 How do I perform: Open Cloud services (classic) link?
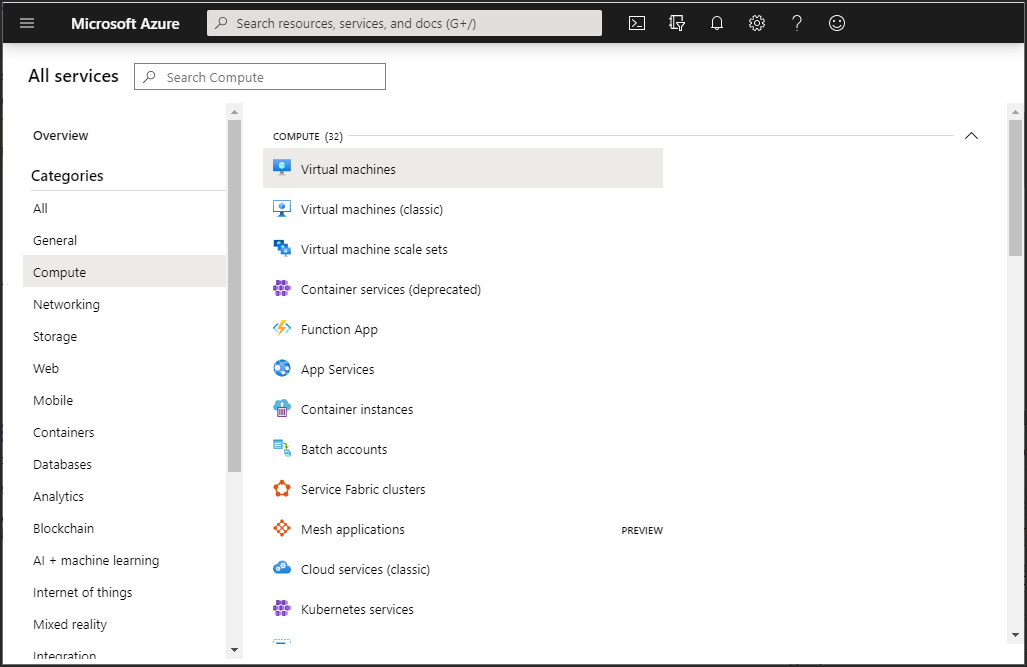pyautogui.click(x=365, y=569)
